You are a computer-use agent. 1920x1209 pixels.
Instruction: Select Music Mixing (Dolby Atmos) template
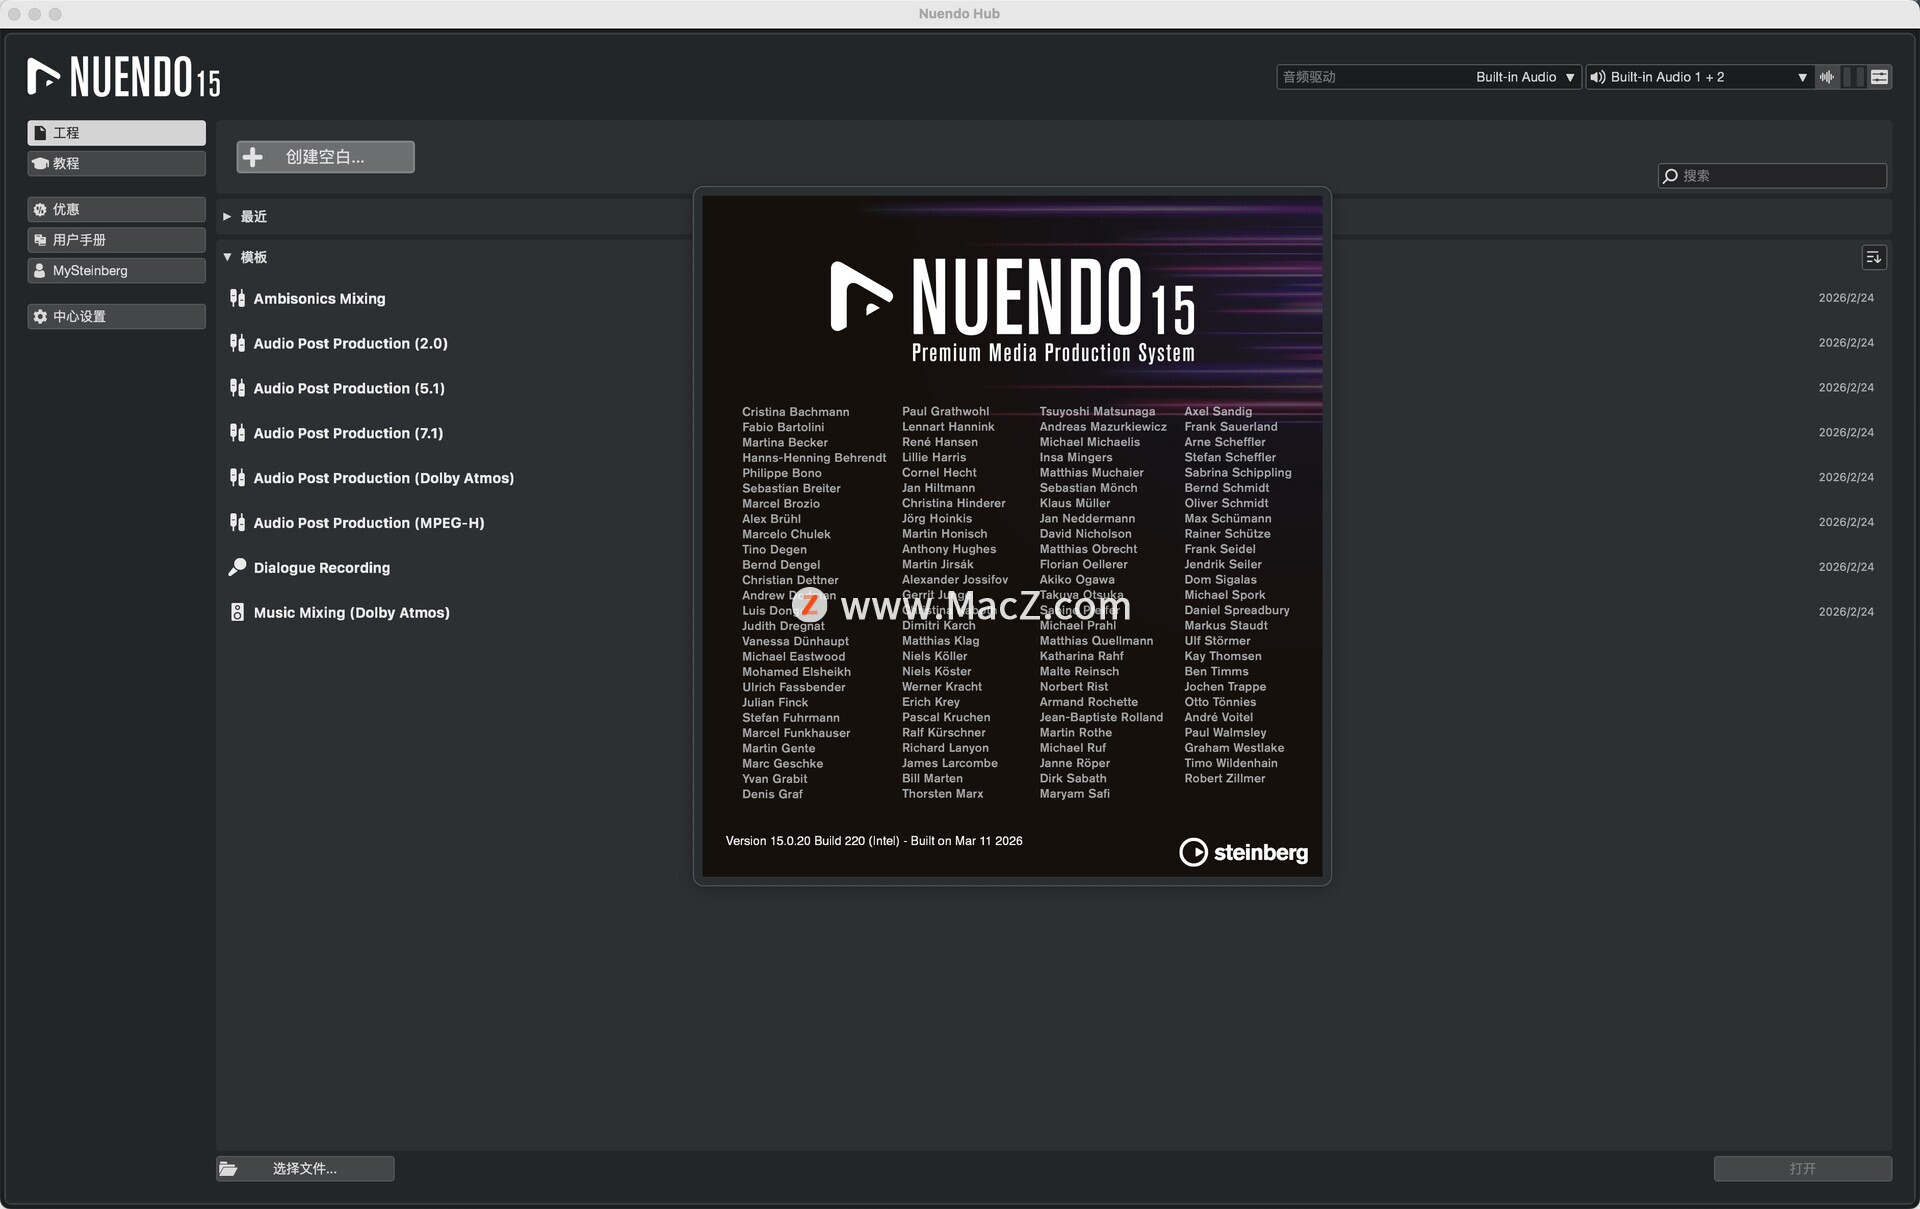pos(351,613)
